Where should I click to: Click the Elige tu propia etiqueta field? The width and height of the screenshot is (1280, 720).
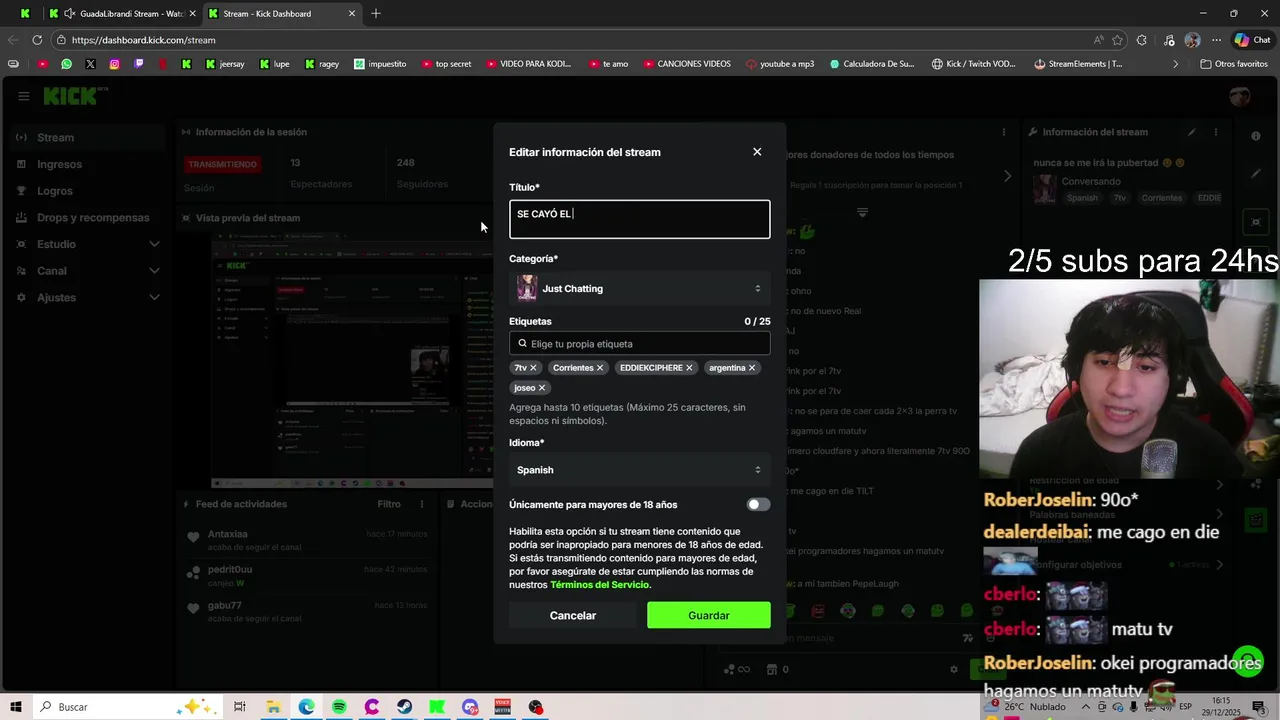pyautogui.click(x=640, y=344)
